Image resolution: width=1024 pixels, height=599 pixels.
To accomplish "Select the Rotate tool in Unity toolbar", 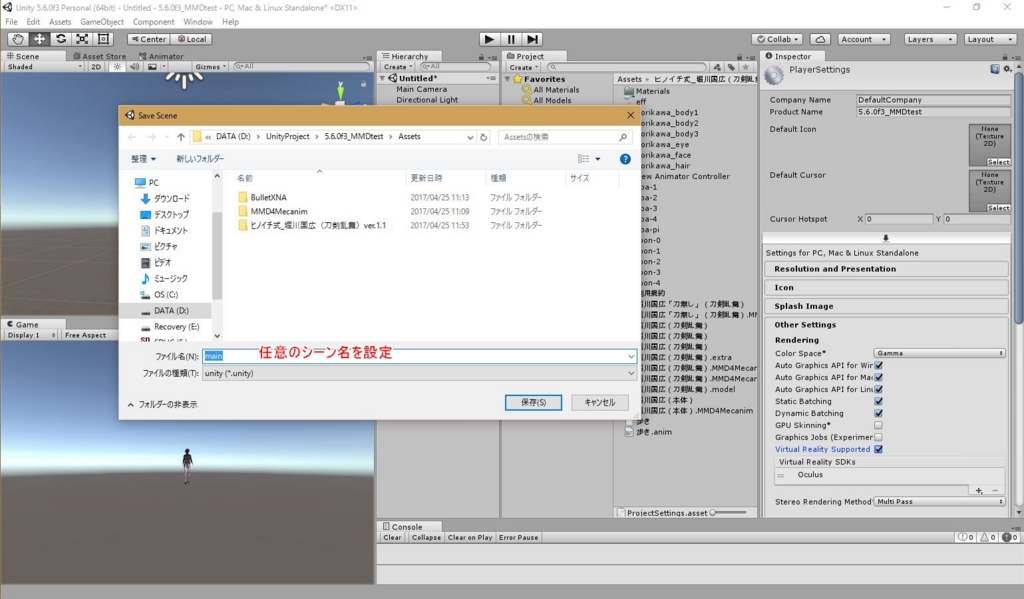I will (61, 39).
